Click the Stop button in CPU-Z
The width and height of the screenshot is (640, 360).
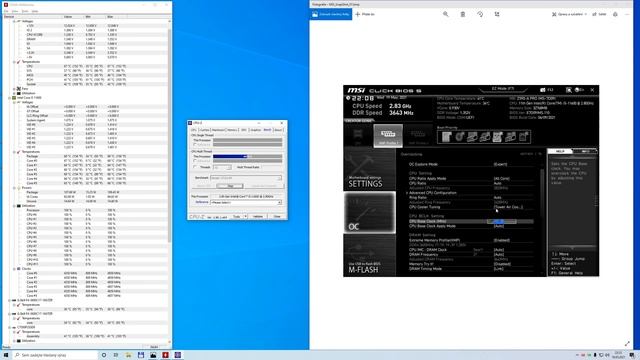tap(230, 186)
